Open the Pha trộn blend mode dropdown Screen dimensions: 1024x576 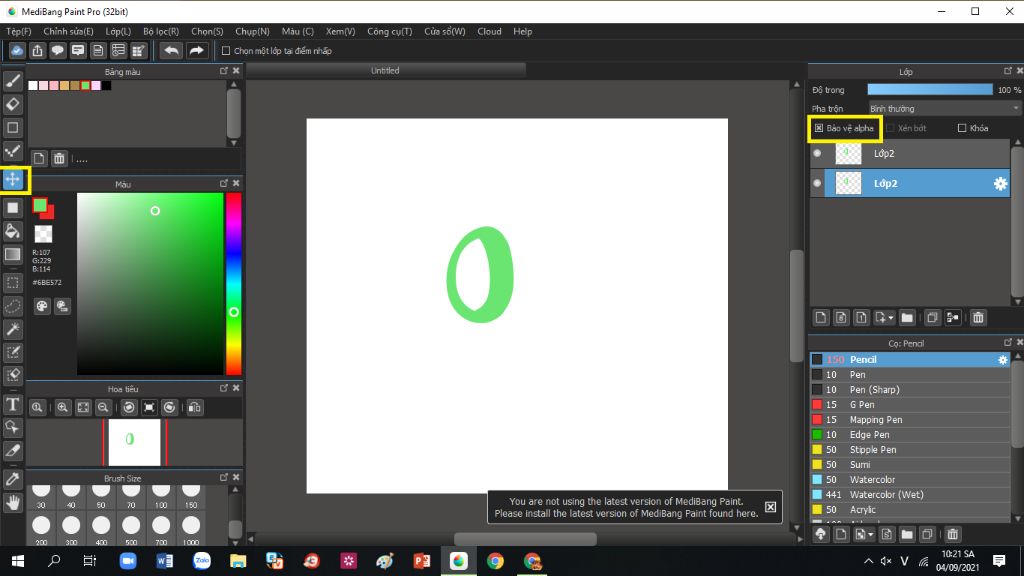pos(944,108)
